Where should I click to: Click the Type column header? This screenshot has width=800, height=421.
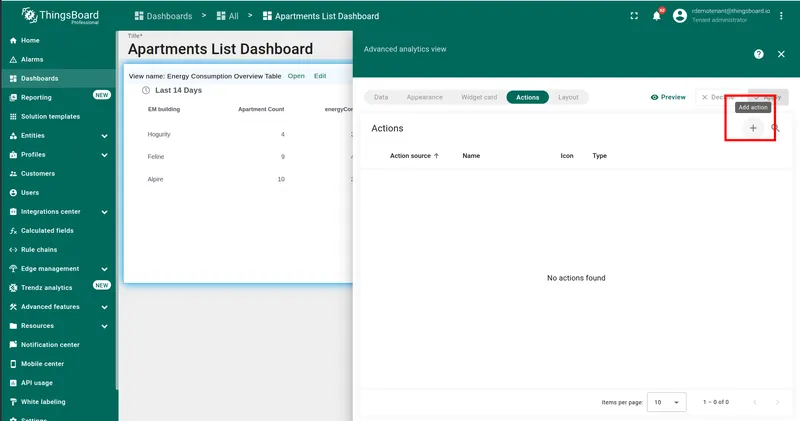tap(599, 156)
